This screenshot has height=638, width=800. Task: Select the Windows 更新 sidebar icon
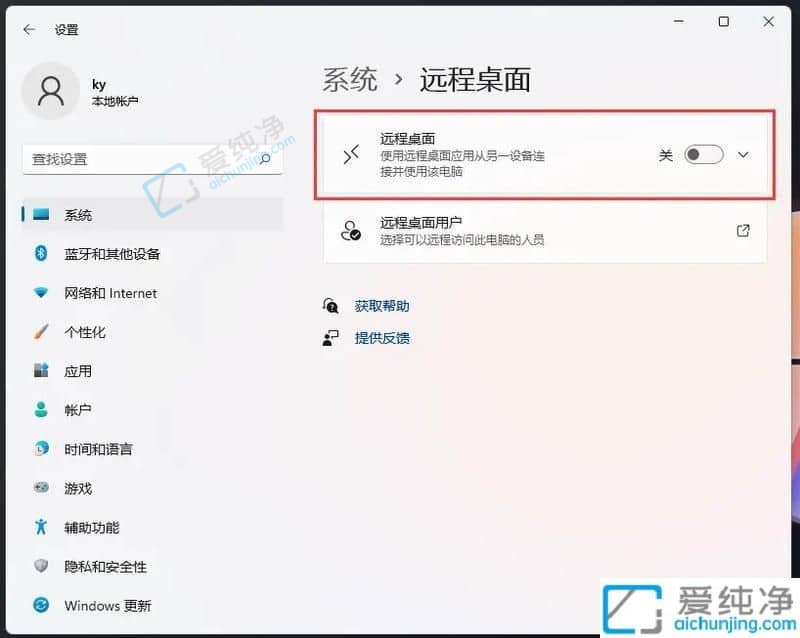click(40, 605)
